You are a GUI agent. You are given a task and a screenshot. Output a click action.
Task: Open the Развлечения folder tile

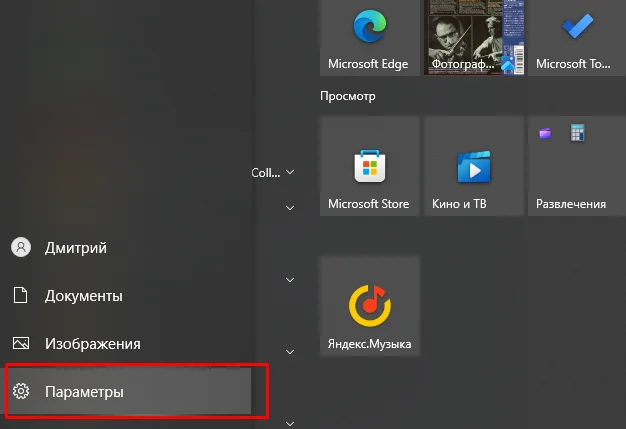(x=577, y=166)
